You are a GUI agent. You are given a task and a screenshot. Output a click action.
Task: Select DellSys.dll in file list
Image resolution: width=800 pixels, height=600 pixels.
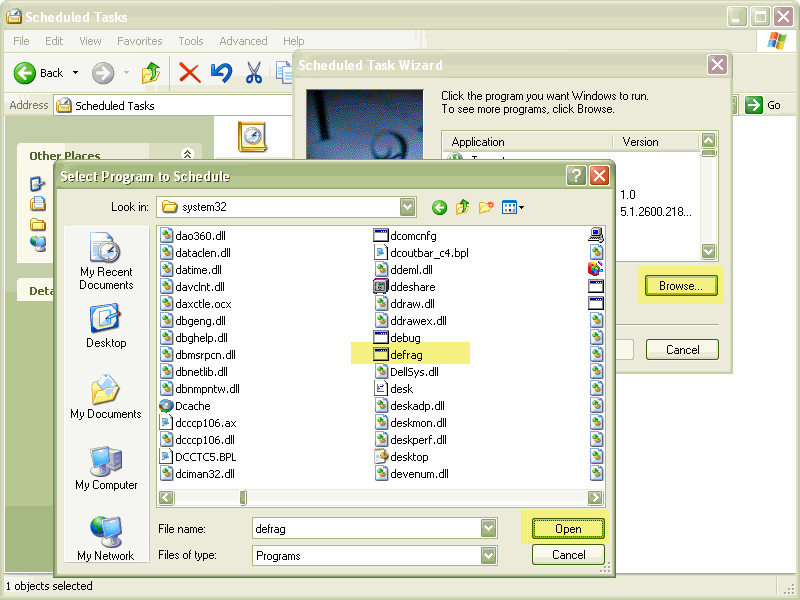pos(407,372)
